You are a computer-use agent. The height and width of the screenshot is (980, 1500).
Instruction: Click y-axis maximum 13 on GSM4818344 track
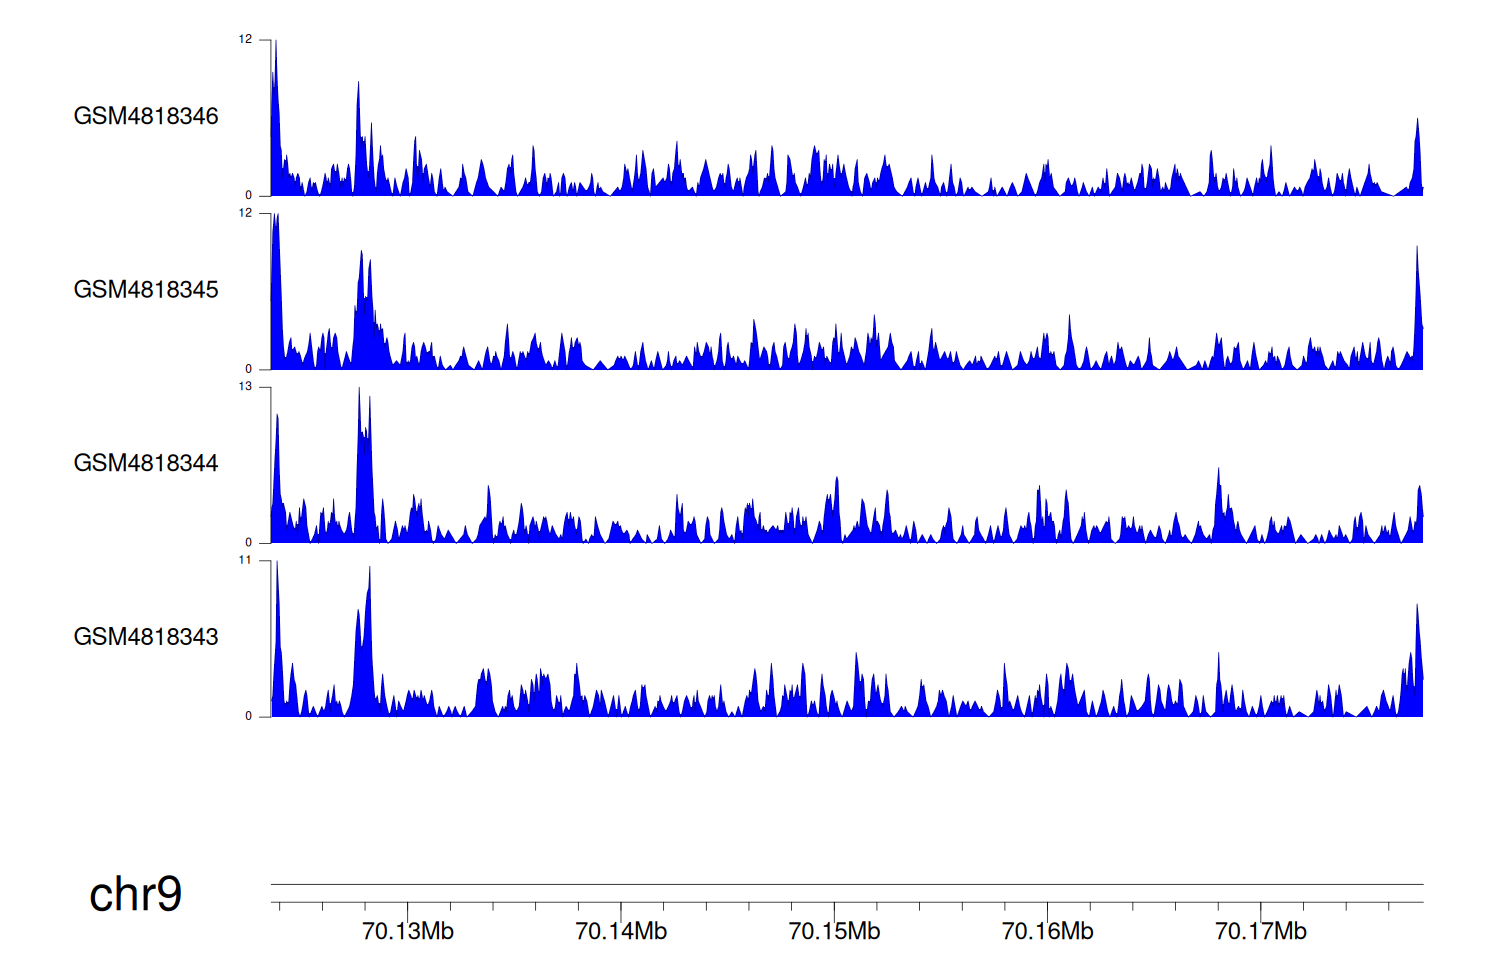pyautogui.click(x=245, y=387)
